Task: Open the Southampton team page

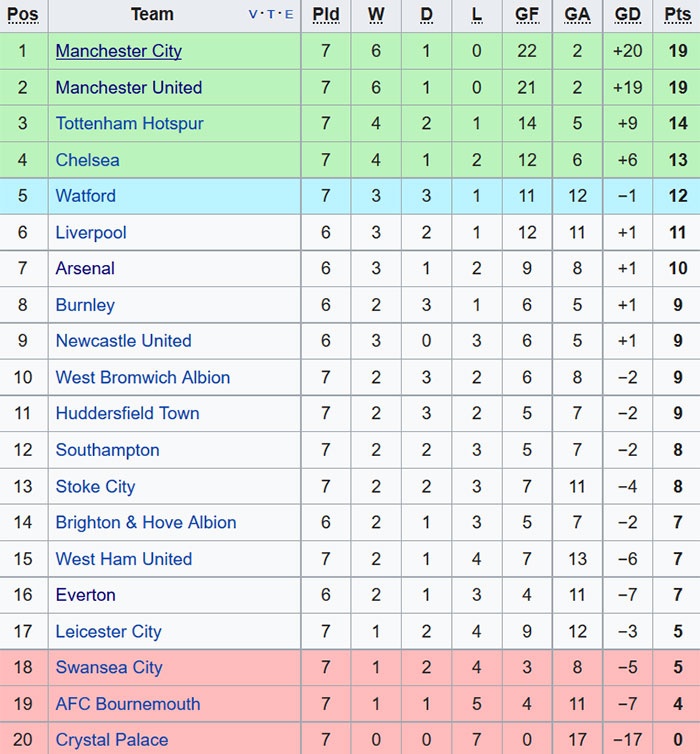Action: point(107,450)
